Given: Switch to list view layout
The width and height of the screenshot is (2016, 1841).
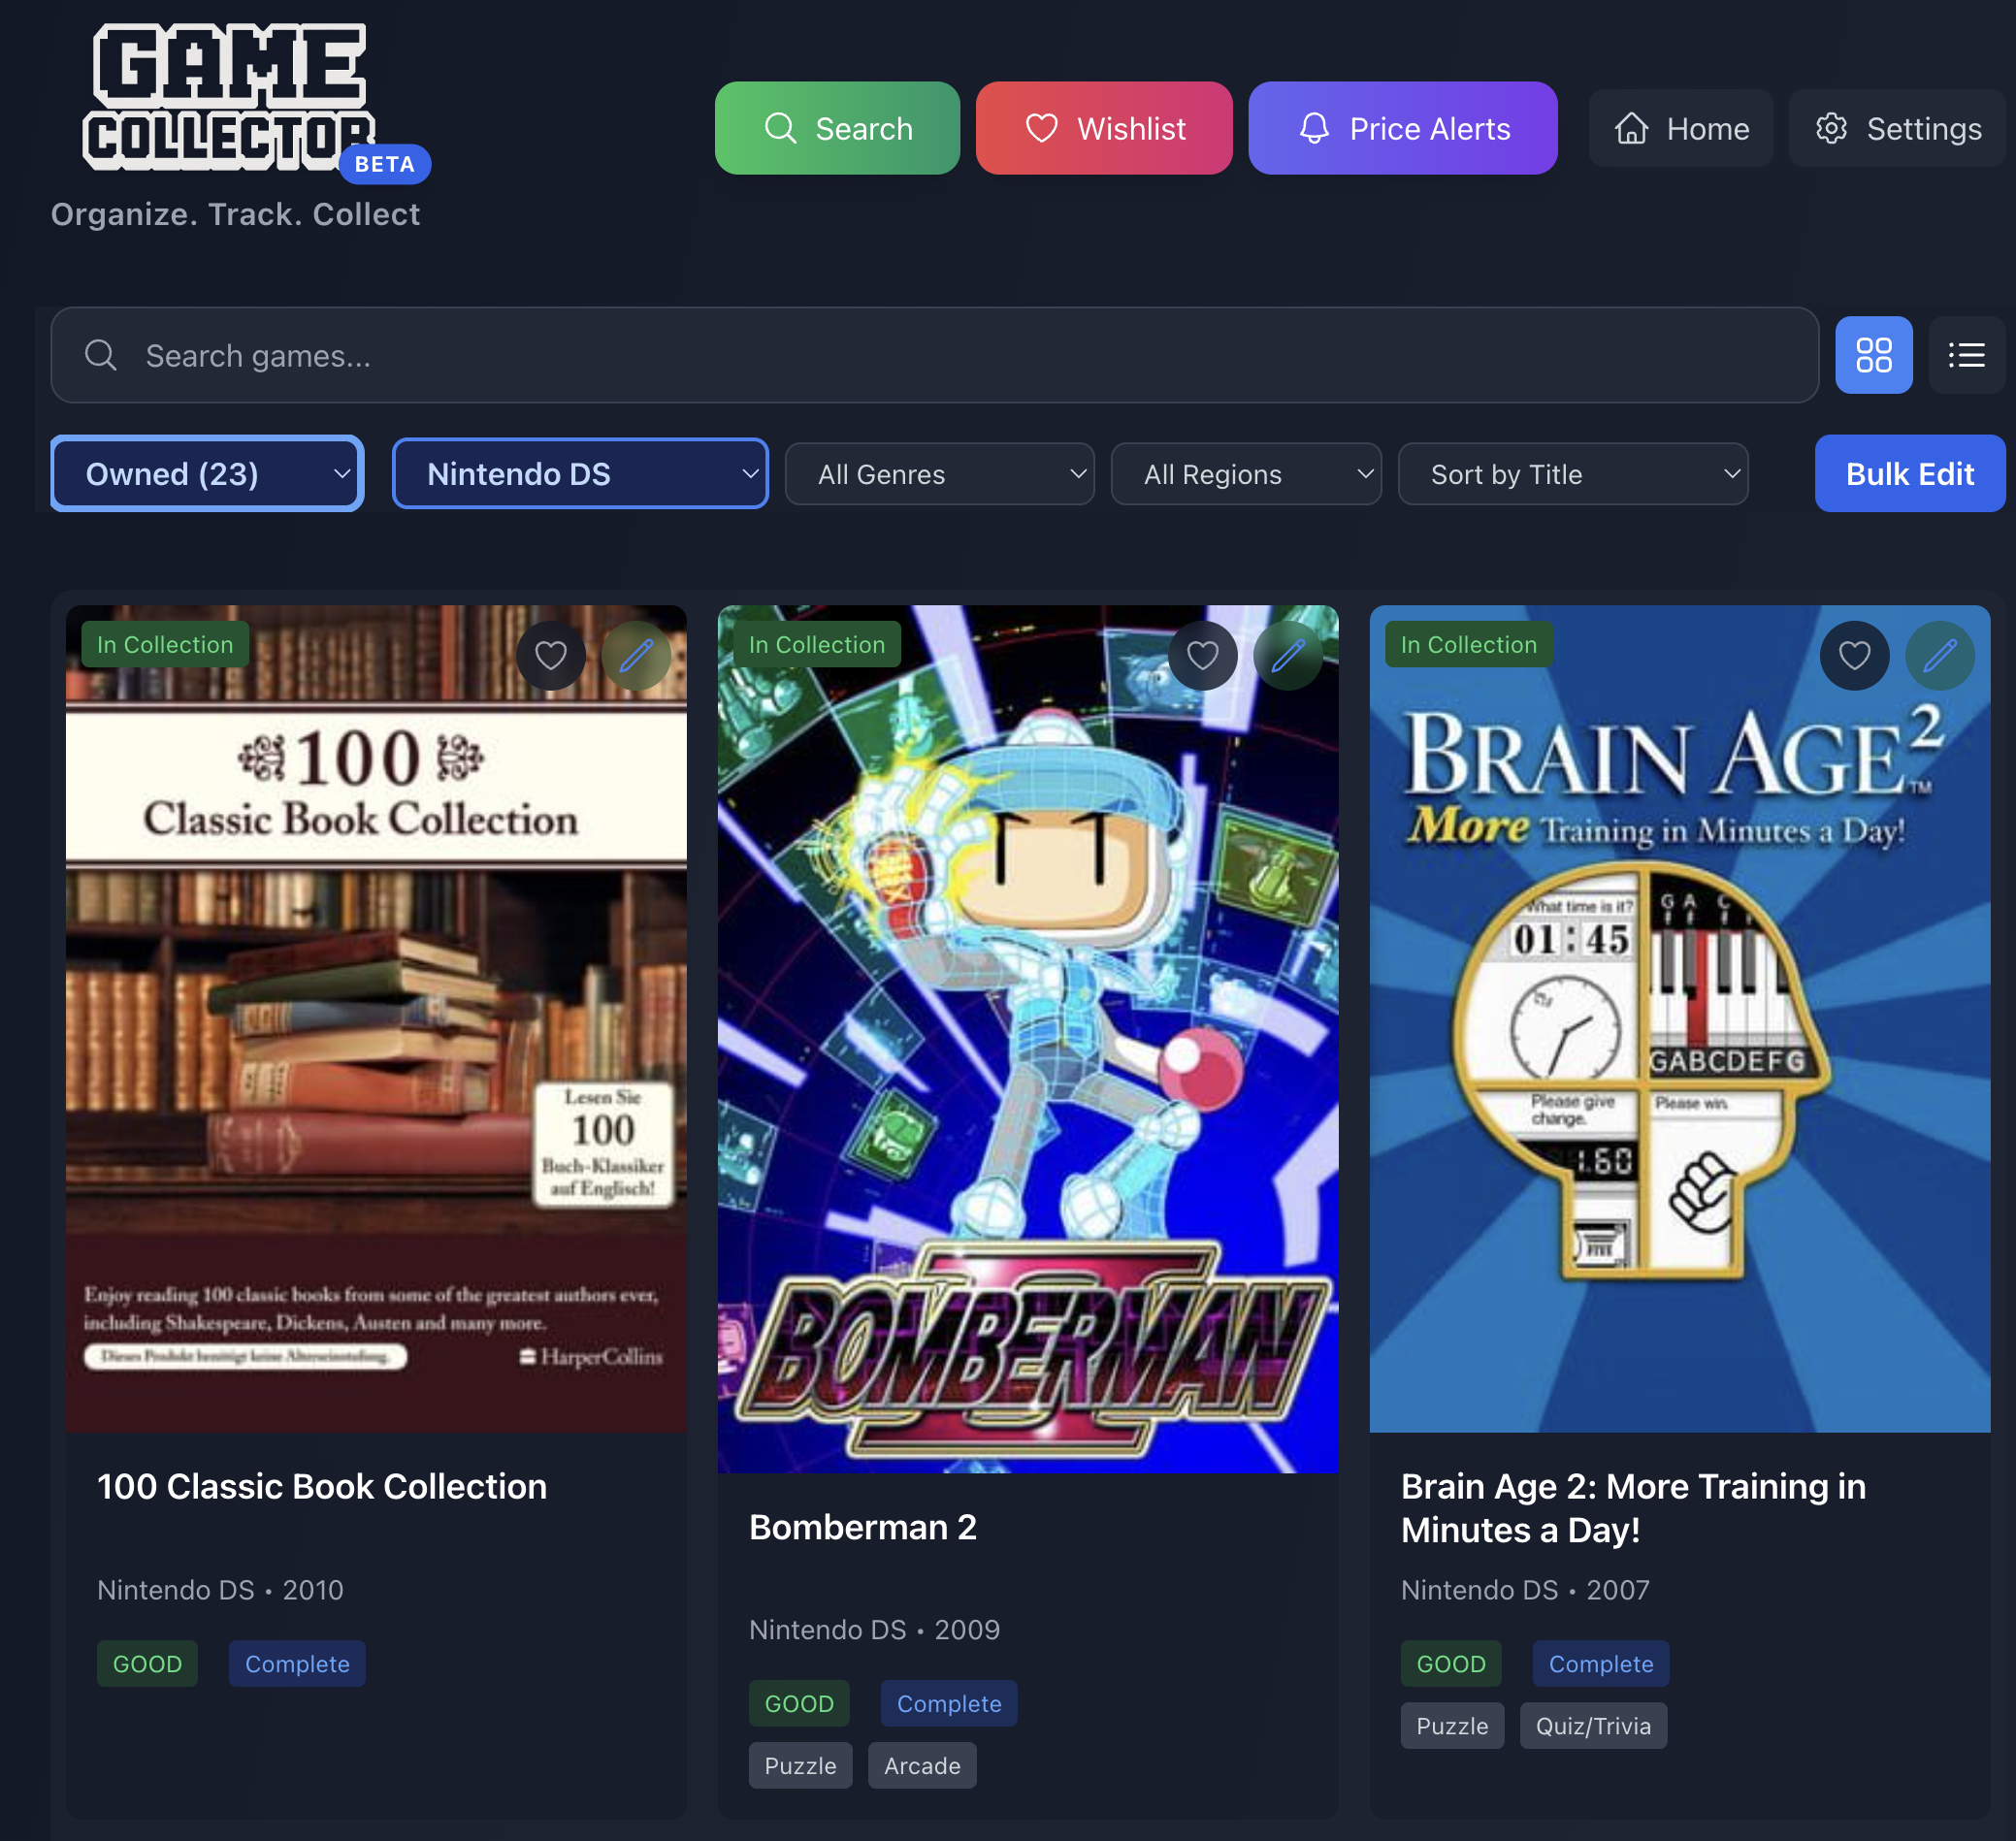Looking at the screenshot, I should click(1965, 355).
